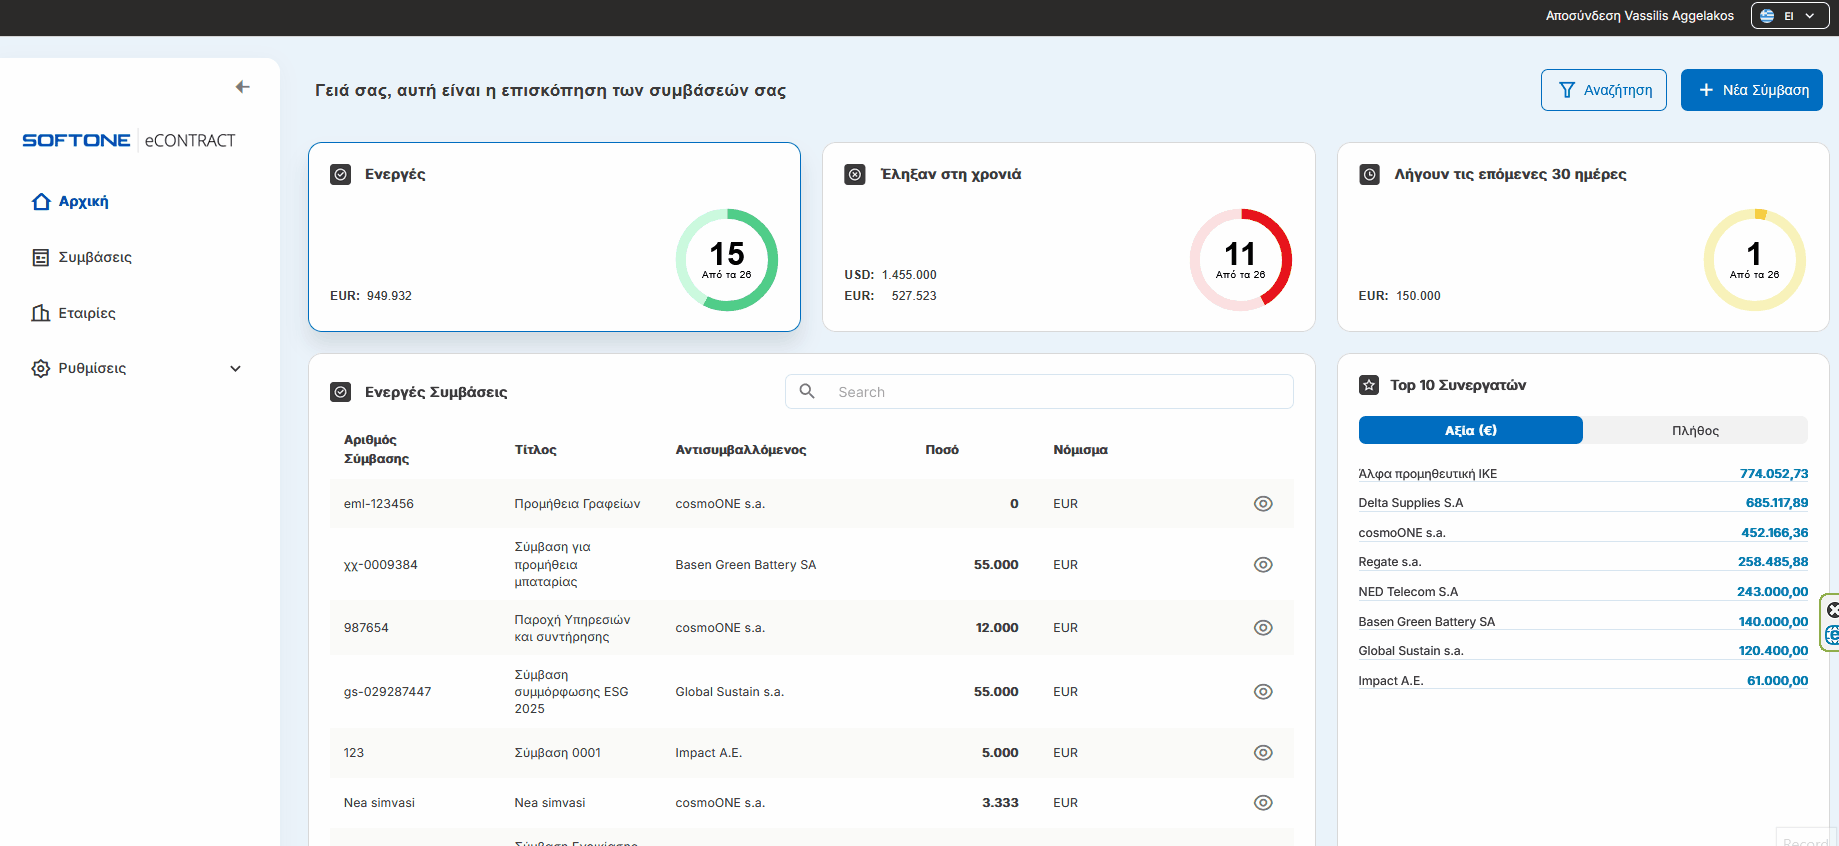Click the Ρυθμίσεις gear icon
Viewport: 1839px width, 846px height.
tap(41, 369)
